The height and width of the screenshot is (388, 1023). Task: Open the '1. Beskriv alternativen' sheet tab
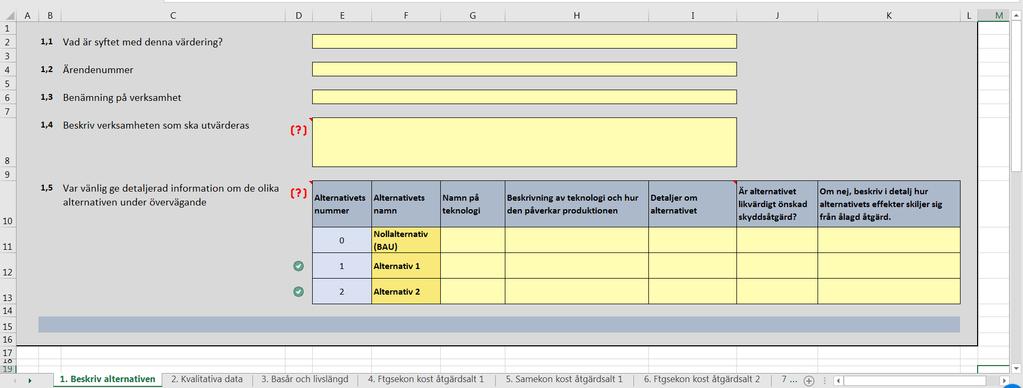click(x=107, y=379)
